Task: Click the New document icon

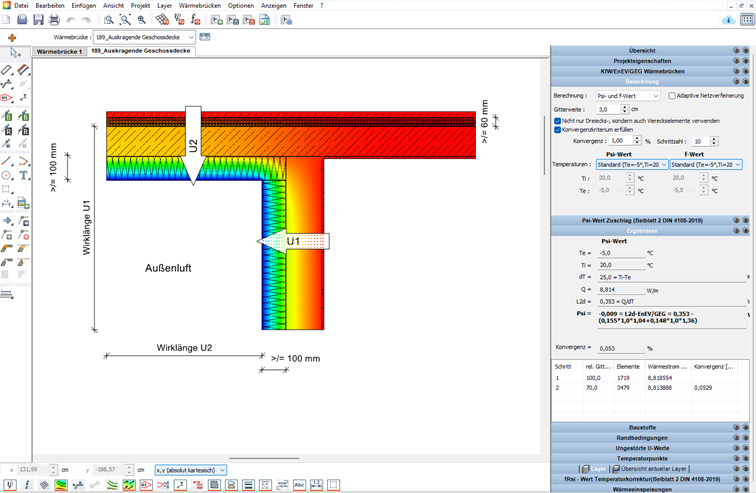Action: coord(6,20)
